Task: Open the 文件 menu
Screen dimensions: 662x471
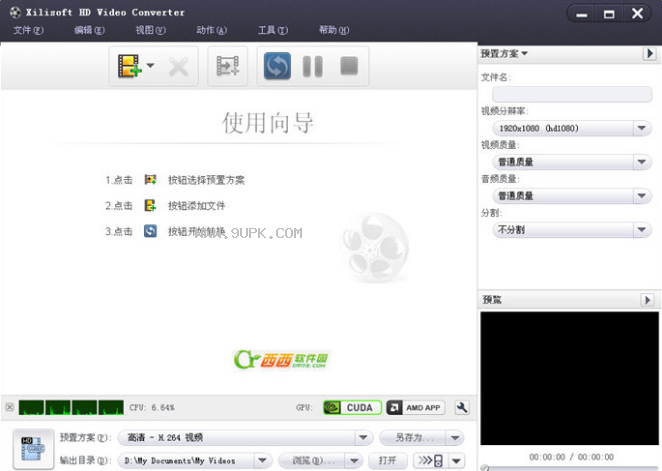Action: pyautogui.click(x=28, y=30)
